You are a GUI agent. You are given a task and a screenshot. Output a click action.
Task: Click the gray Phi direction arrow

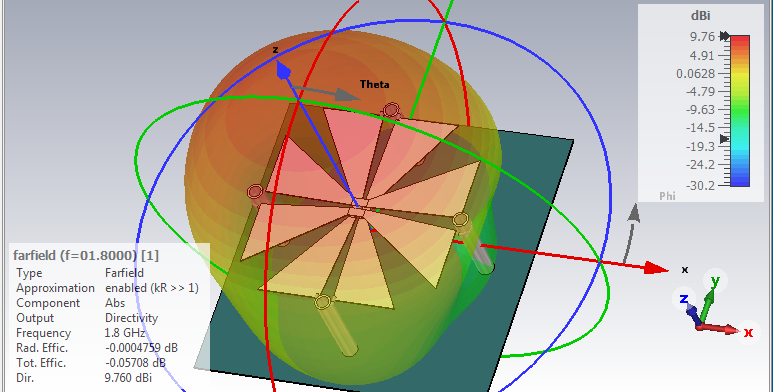[x=631, y=233]
